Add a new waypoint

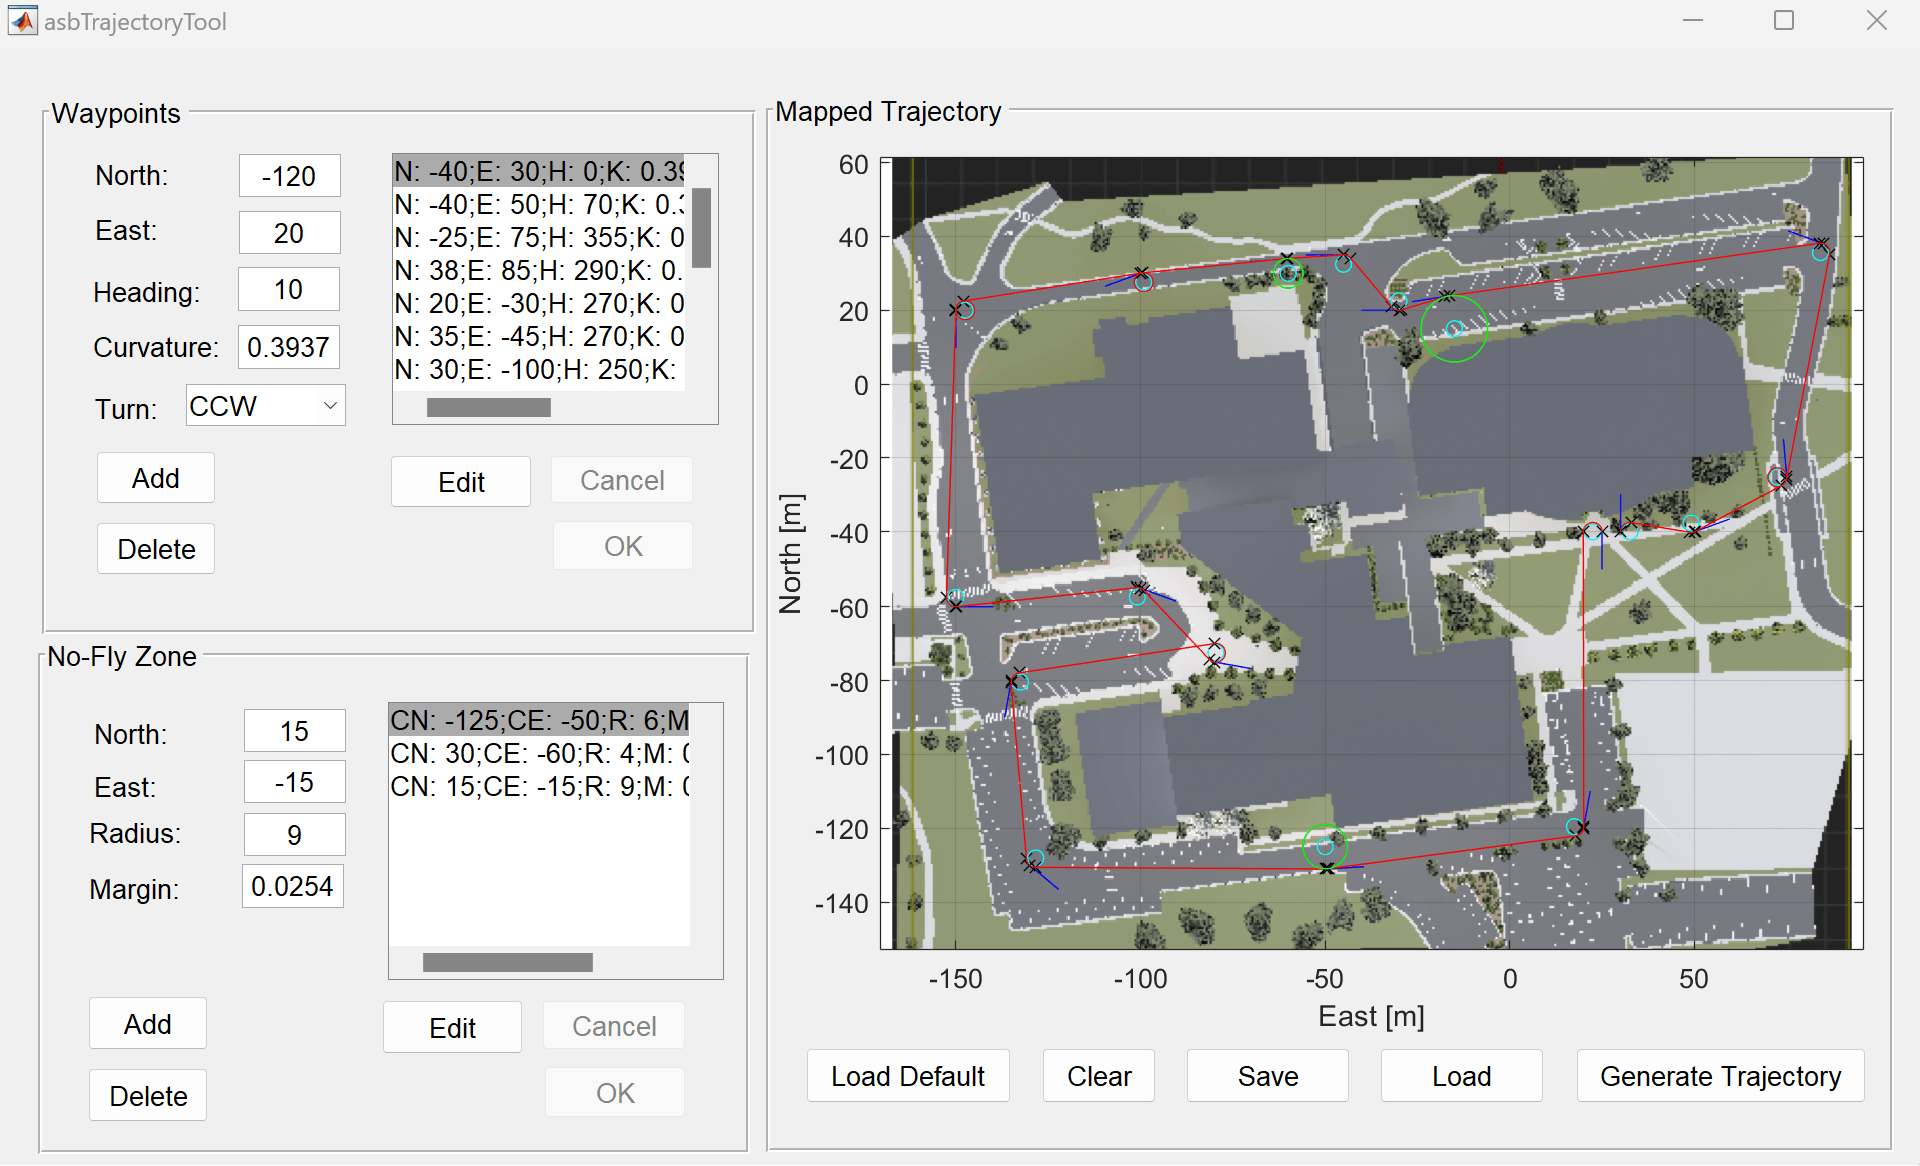pyautogui.click(x=155, y=478)
